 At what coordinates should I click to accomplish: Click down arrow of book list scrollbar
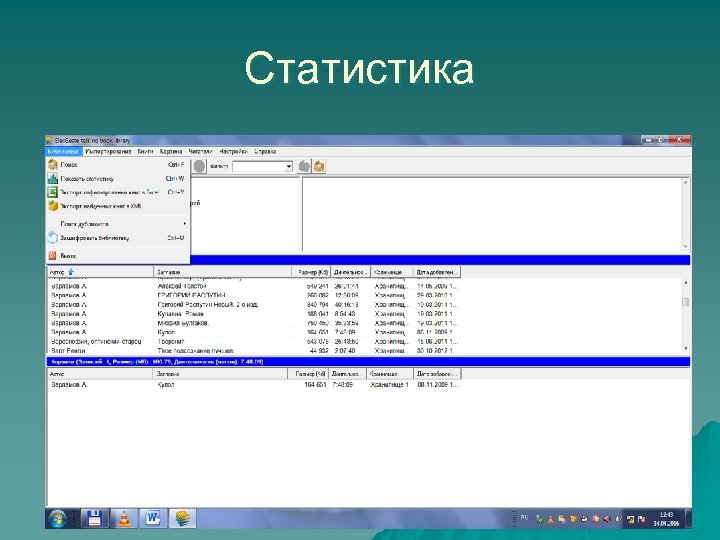point(686,349)
